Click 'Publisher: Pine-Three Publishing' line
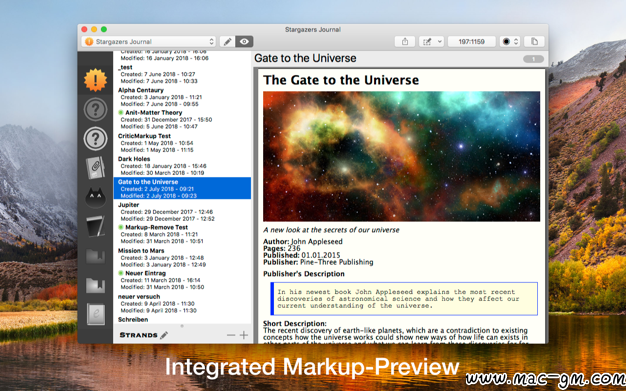This screenshot has width=626, height=391. point(318,262)
